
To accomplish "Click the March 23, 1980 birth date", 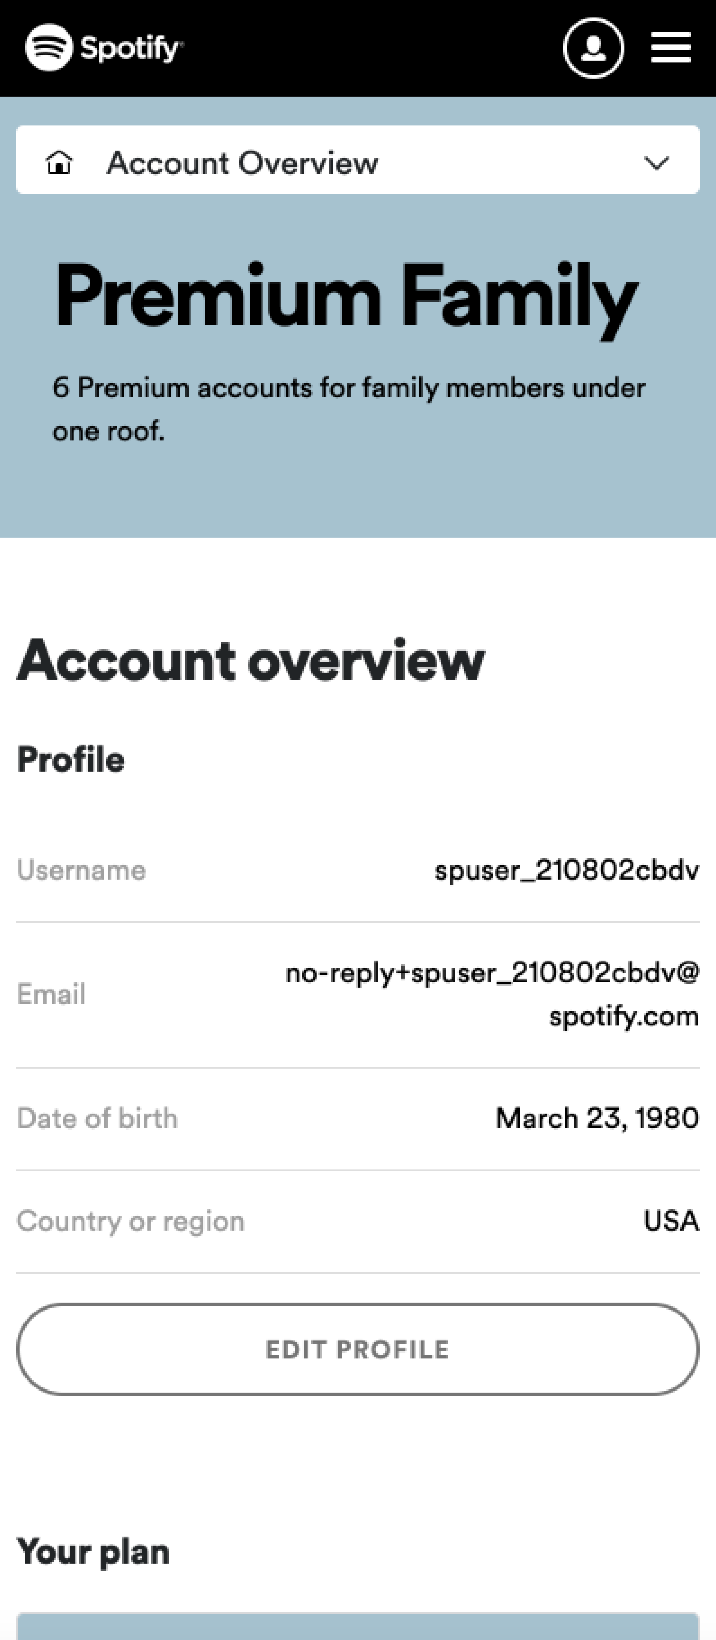I will 597,1118.
